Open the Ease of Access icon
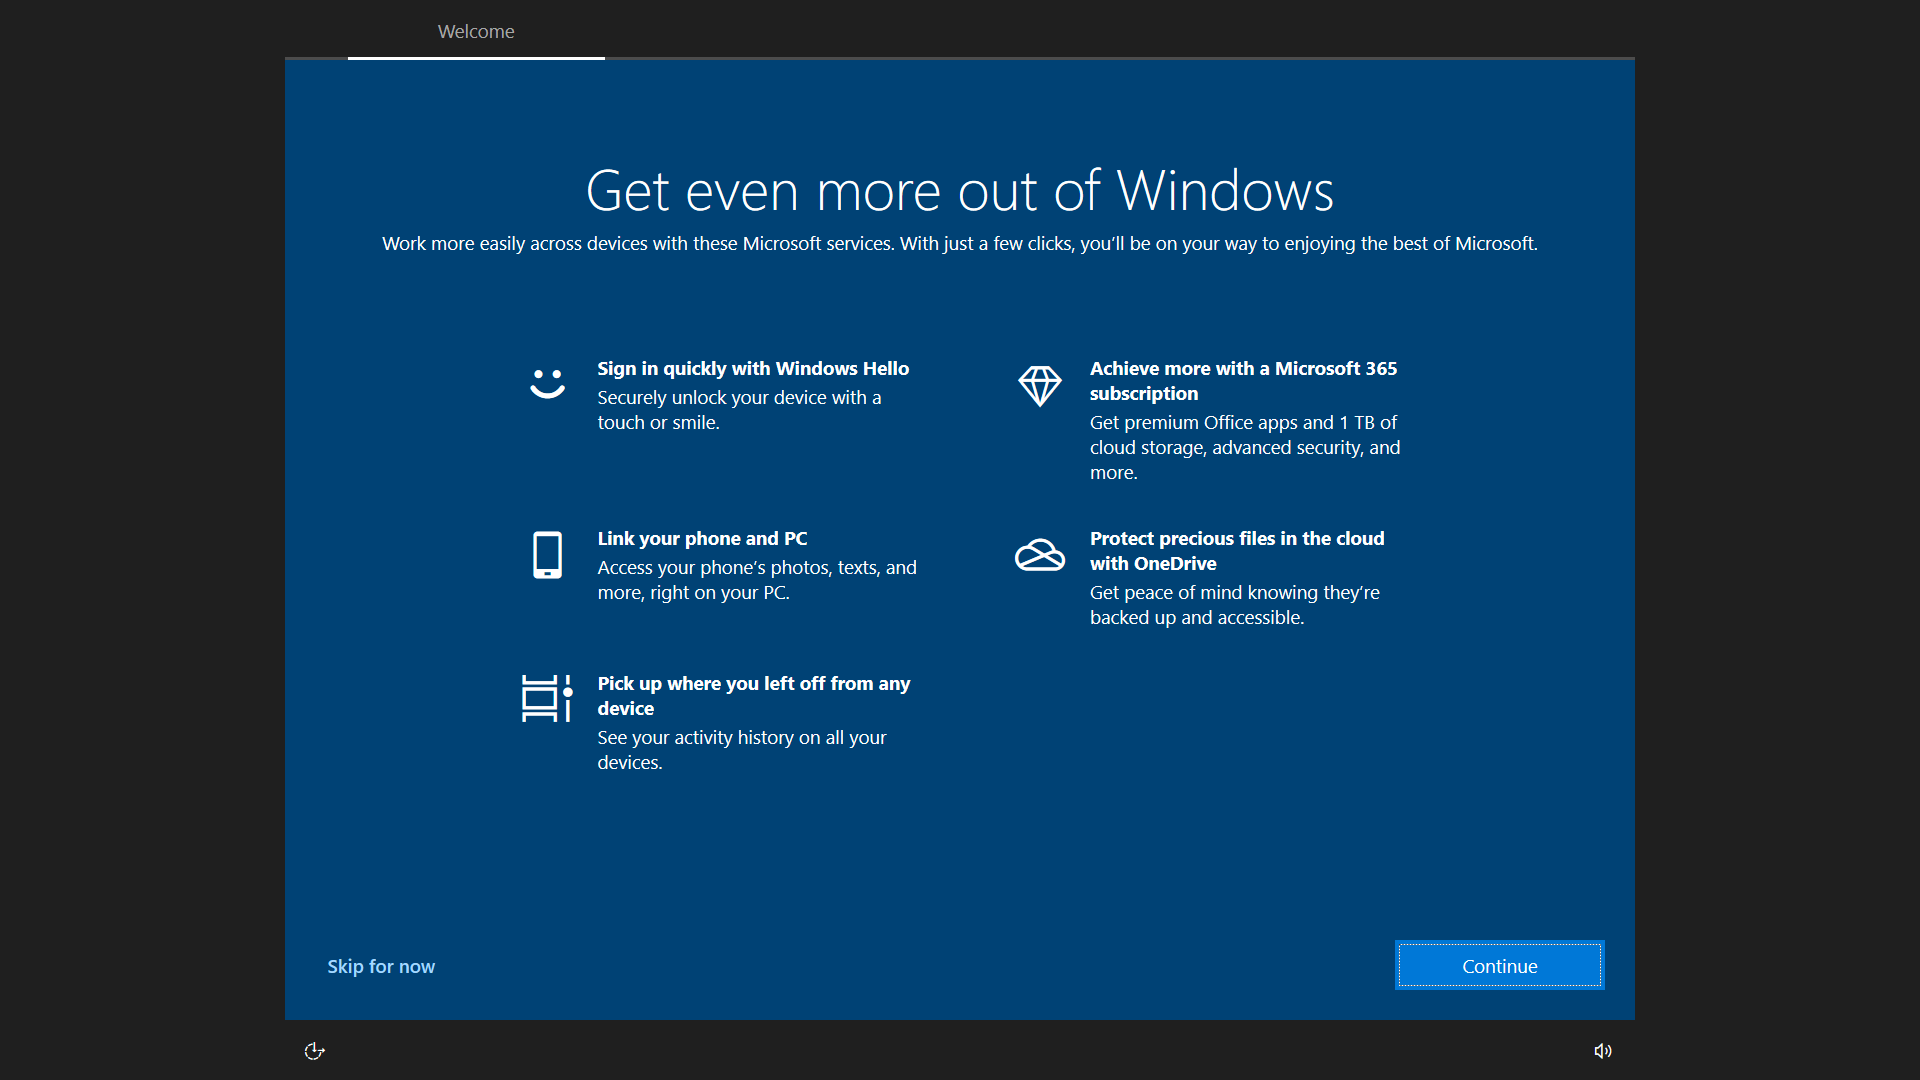The height and width of the screenshot is (1080, 1920). [x=314, y=1050]
